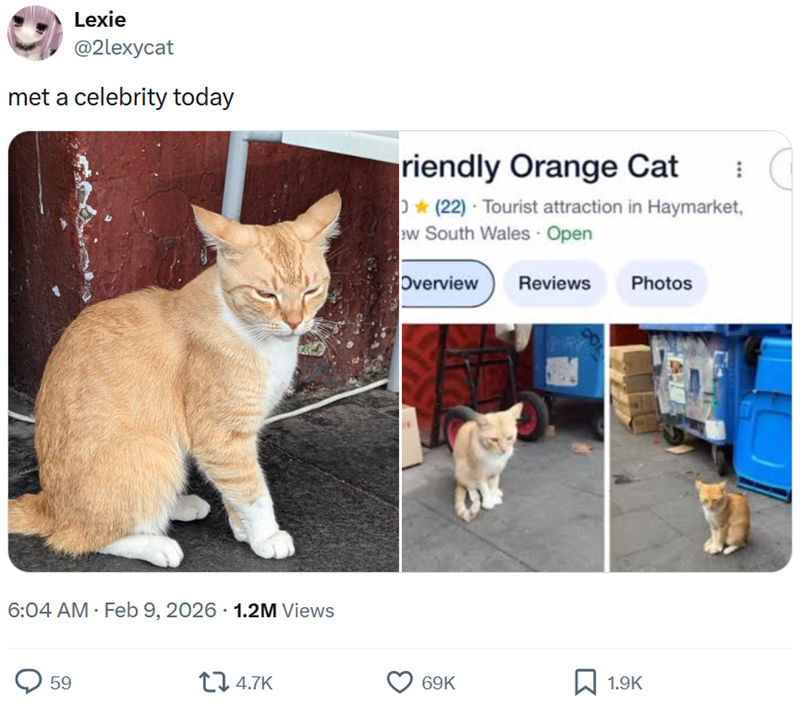Open the @2lexycat handle link

click(124, 47)
